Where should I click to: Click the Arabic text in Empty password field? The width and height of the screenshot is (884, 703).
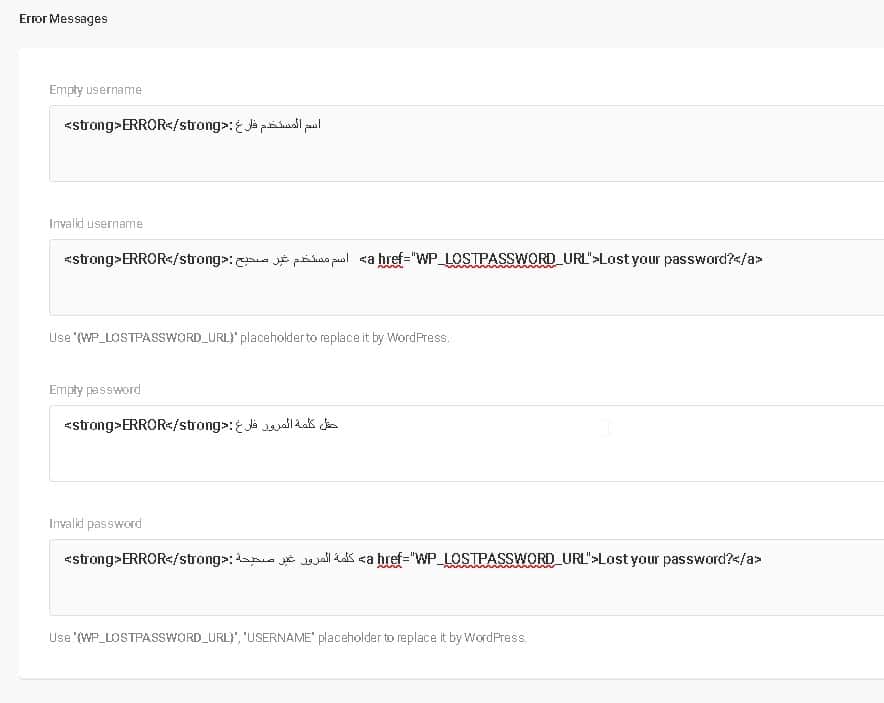tap(286, 425)
